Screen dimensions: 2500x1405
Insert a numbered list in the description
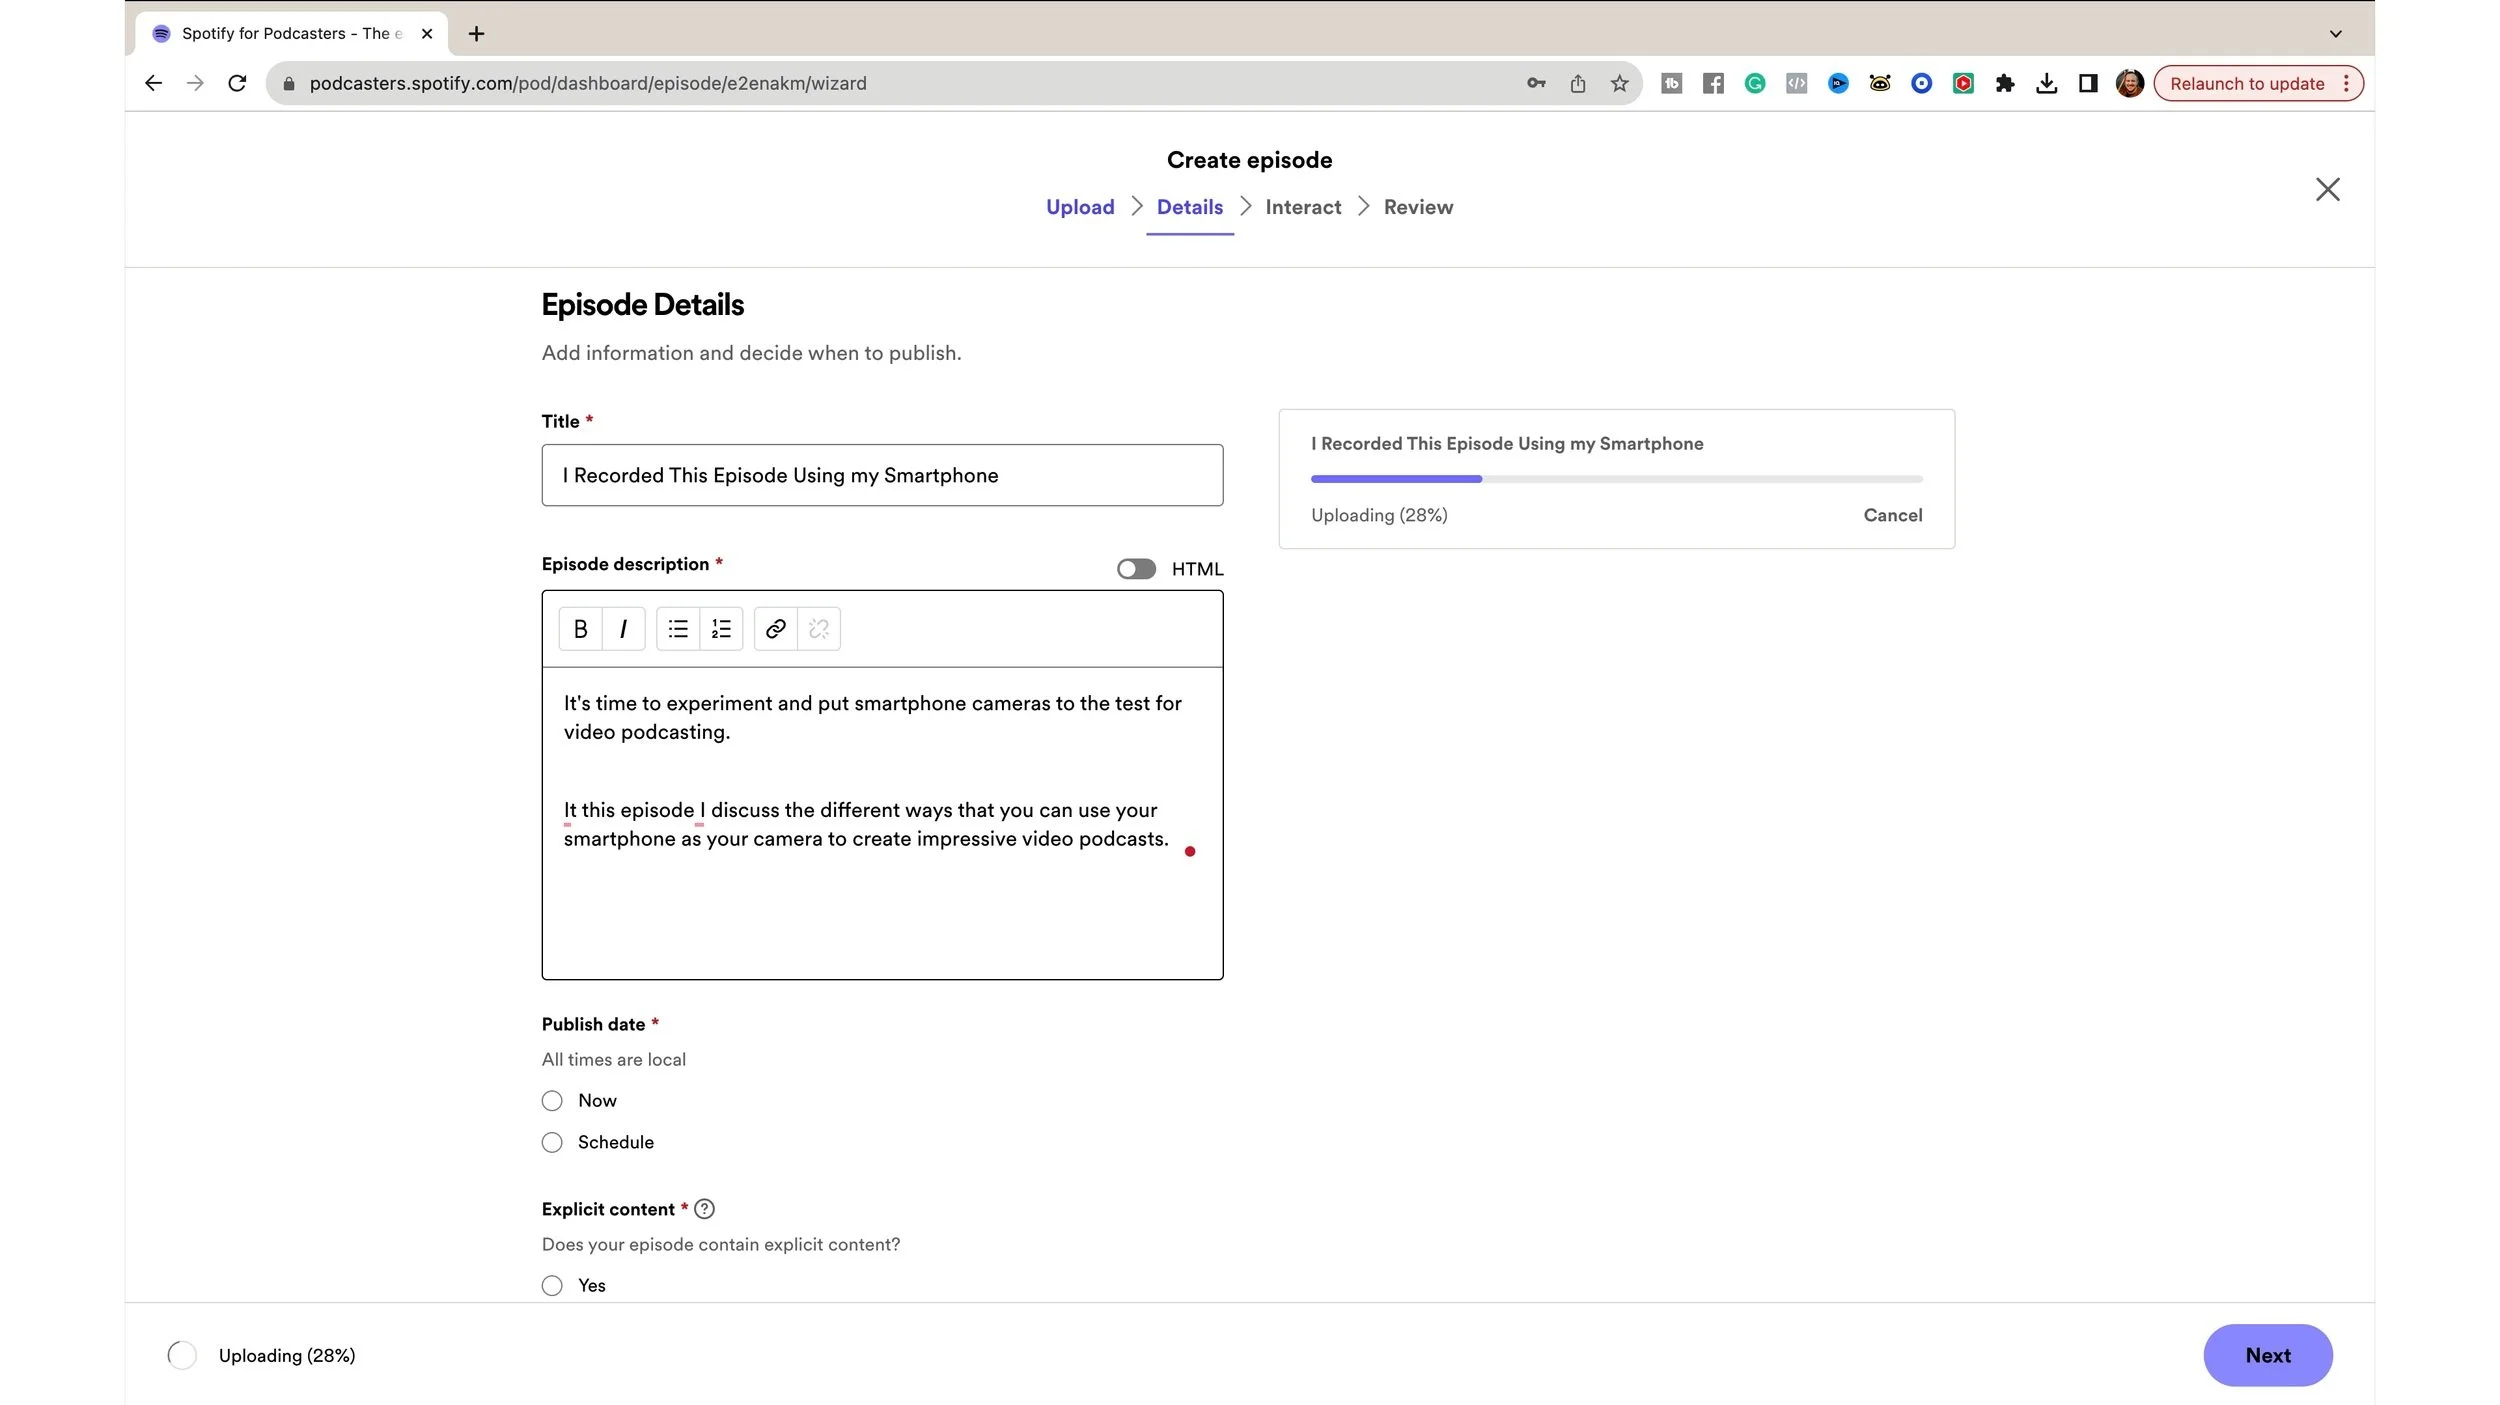click(x=721, y=629)
